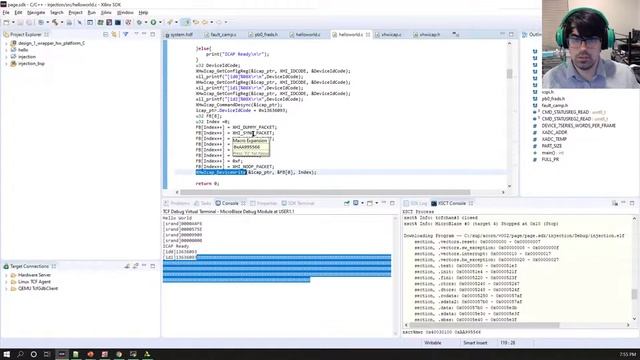Expand the hello project
This screenshot has width=640, height=360.
(x=6, y=50)
